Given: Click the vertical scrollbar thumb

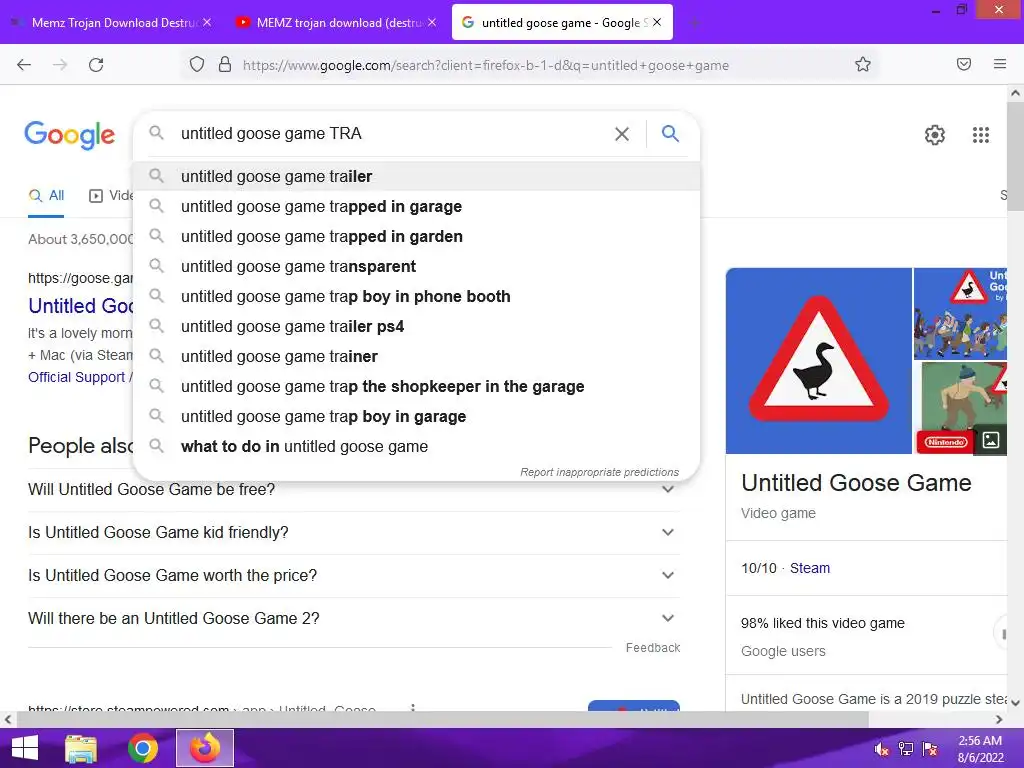Looking at the screenshot, I should [x=1016, y=157].
